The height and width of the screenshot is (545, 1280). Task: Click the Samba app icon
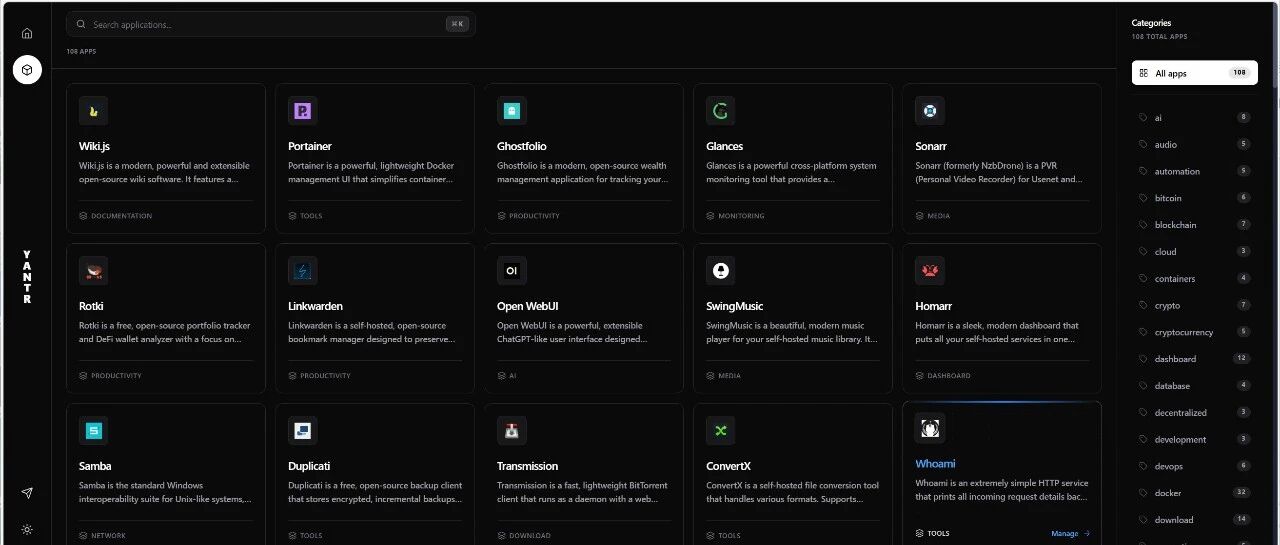pyautogui.click(x=93, y=430)
